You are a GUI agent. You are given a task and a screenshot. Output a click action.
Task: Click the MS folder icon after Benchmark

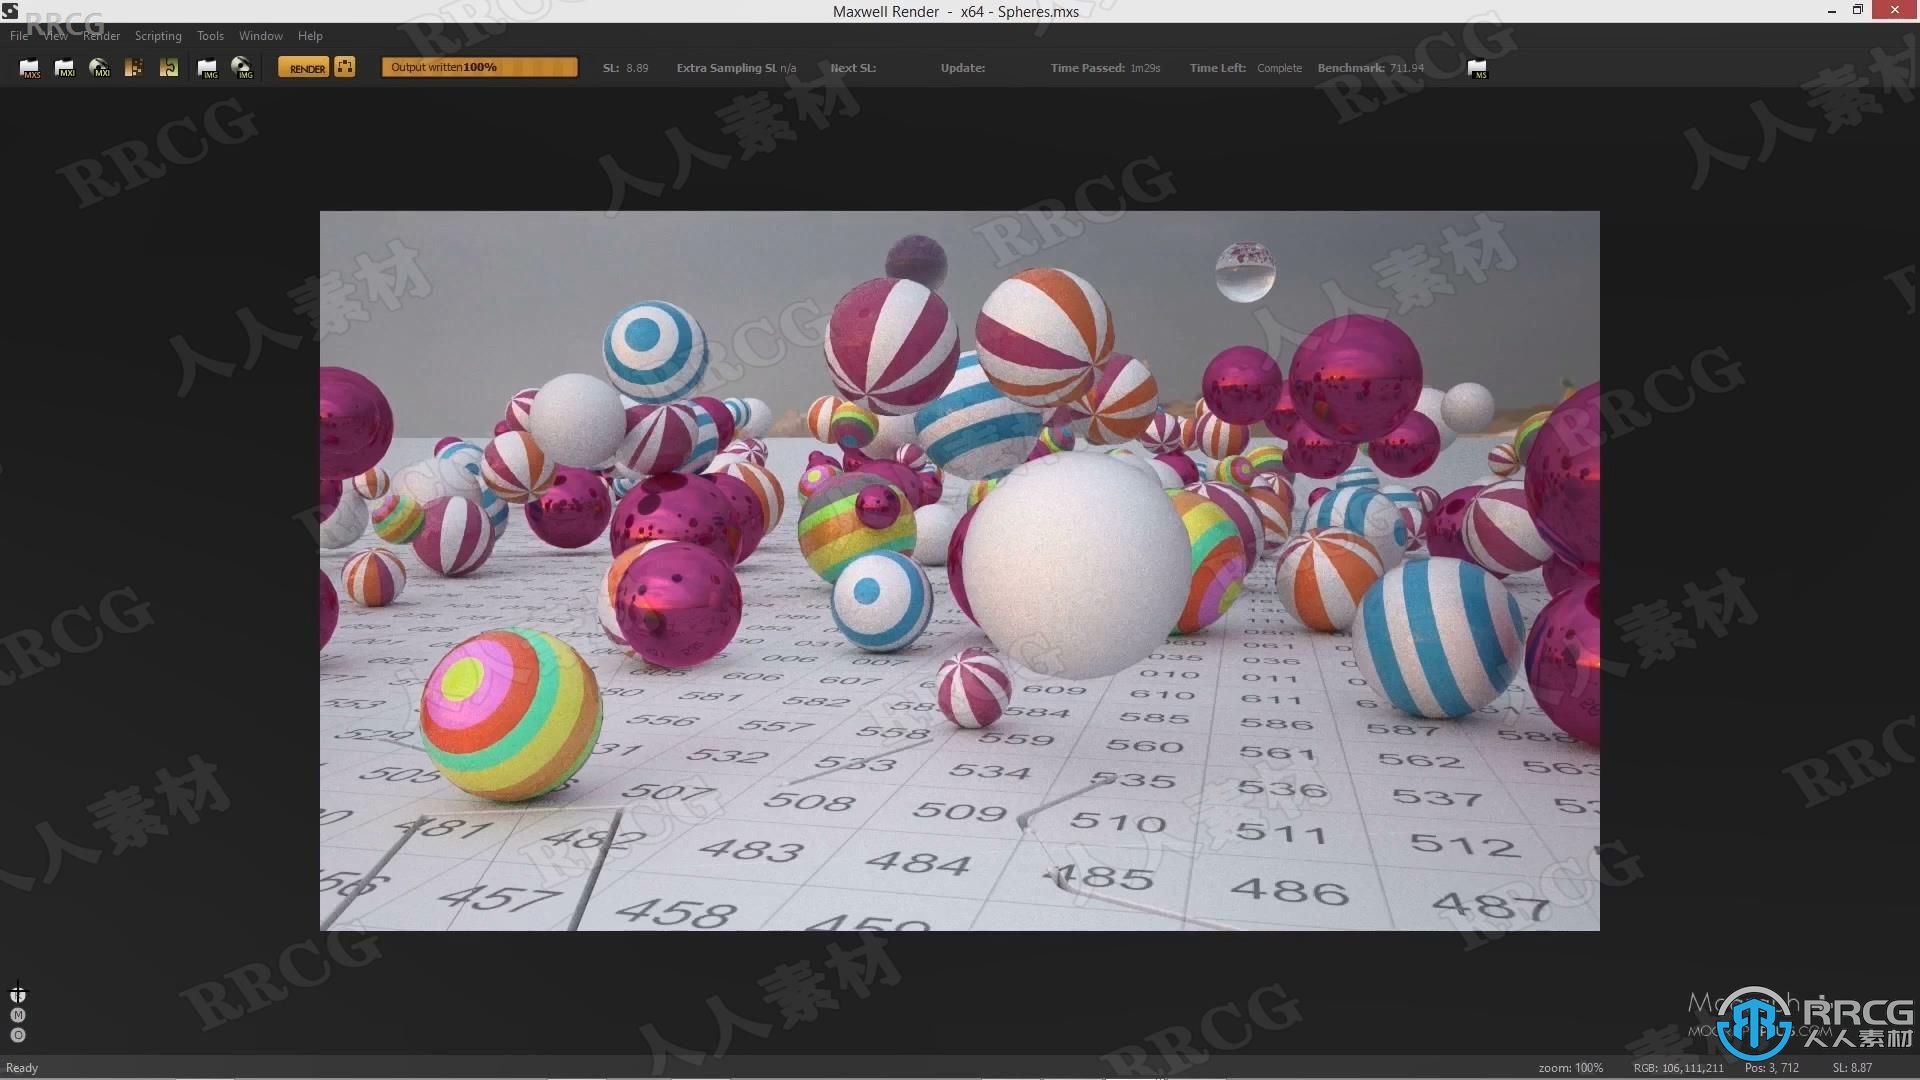[1477, 68]
